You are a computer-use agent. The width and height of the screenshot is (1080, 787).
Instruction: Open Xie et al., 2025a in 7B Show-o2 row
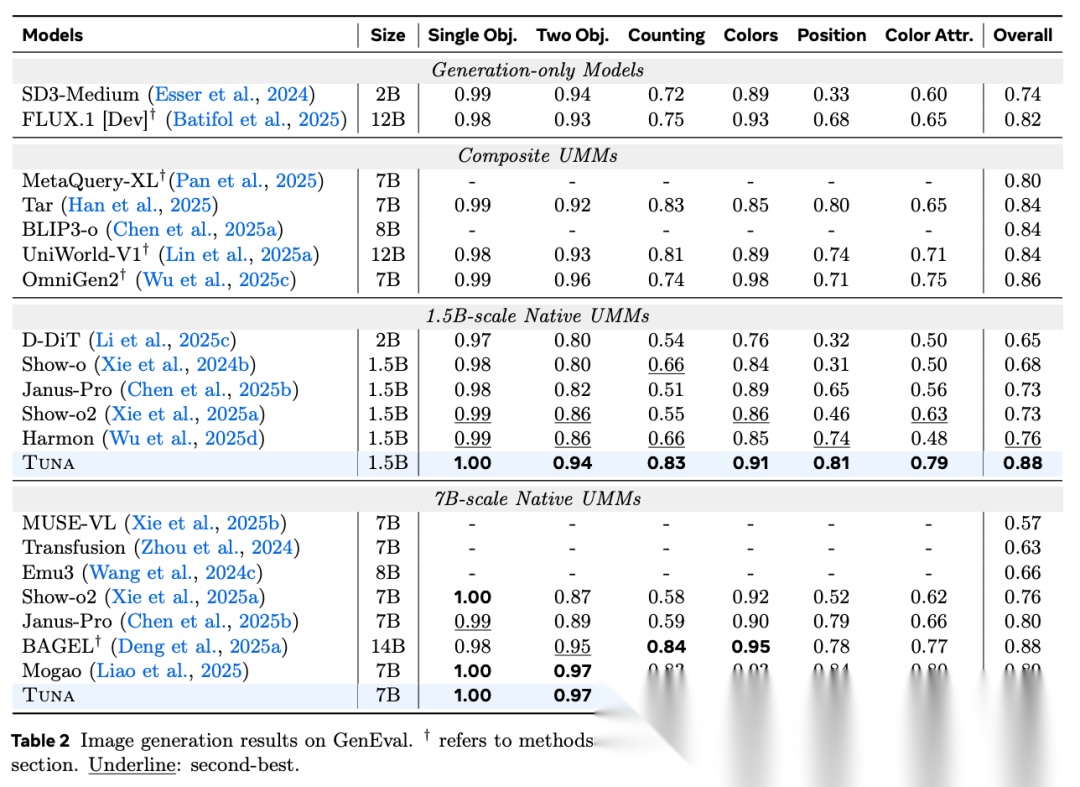(185, 597)
